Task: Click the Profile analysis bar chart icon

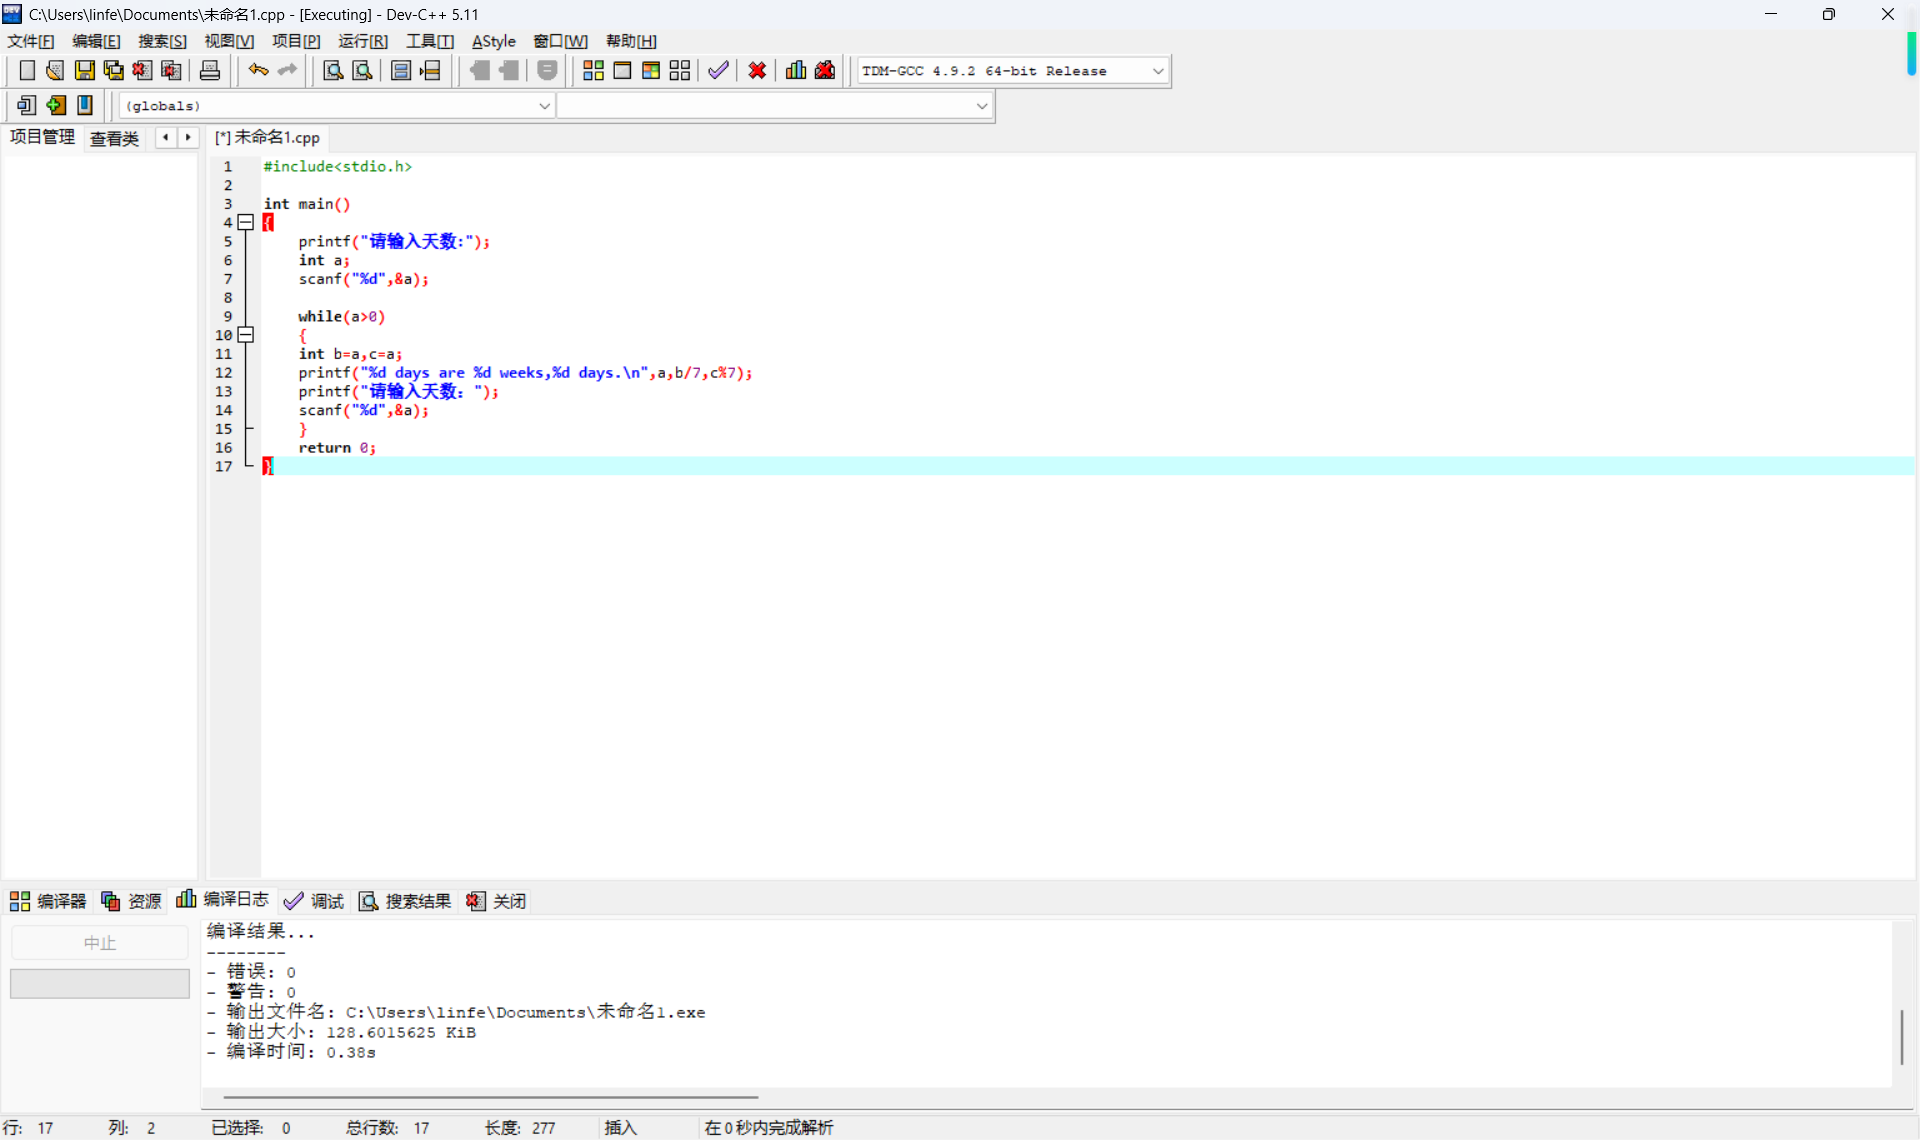Action: point(796,70)
